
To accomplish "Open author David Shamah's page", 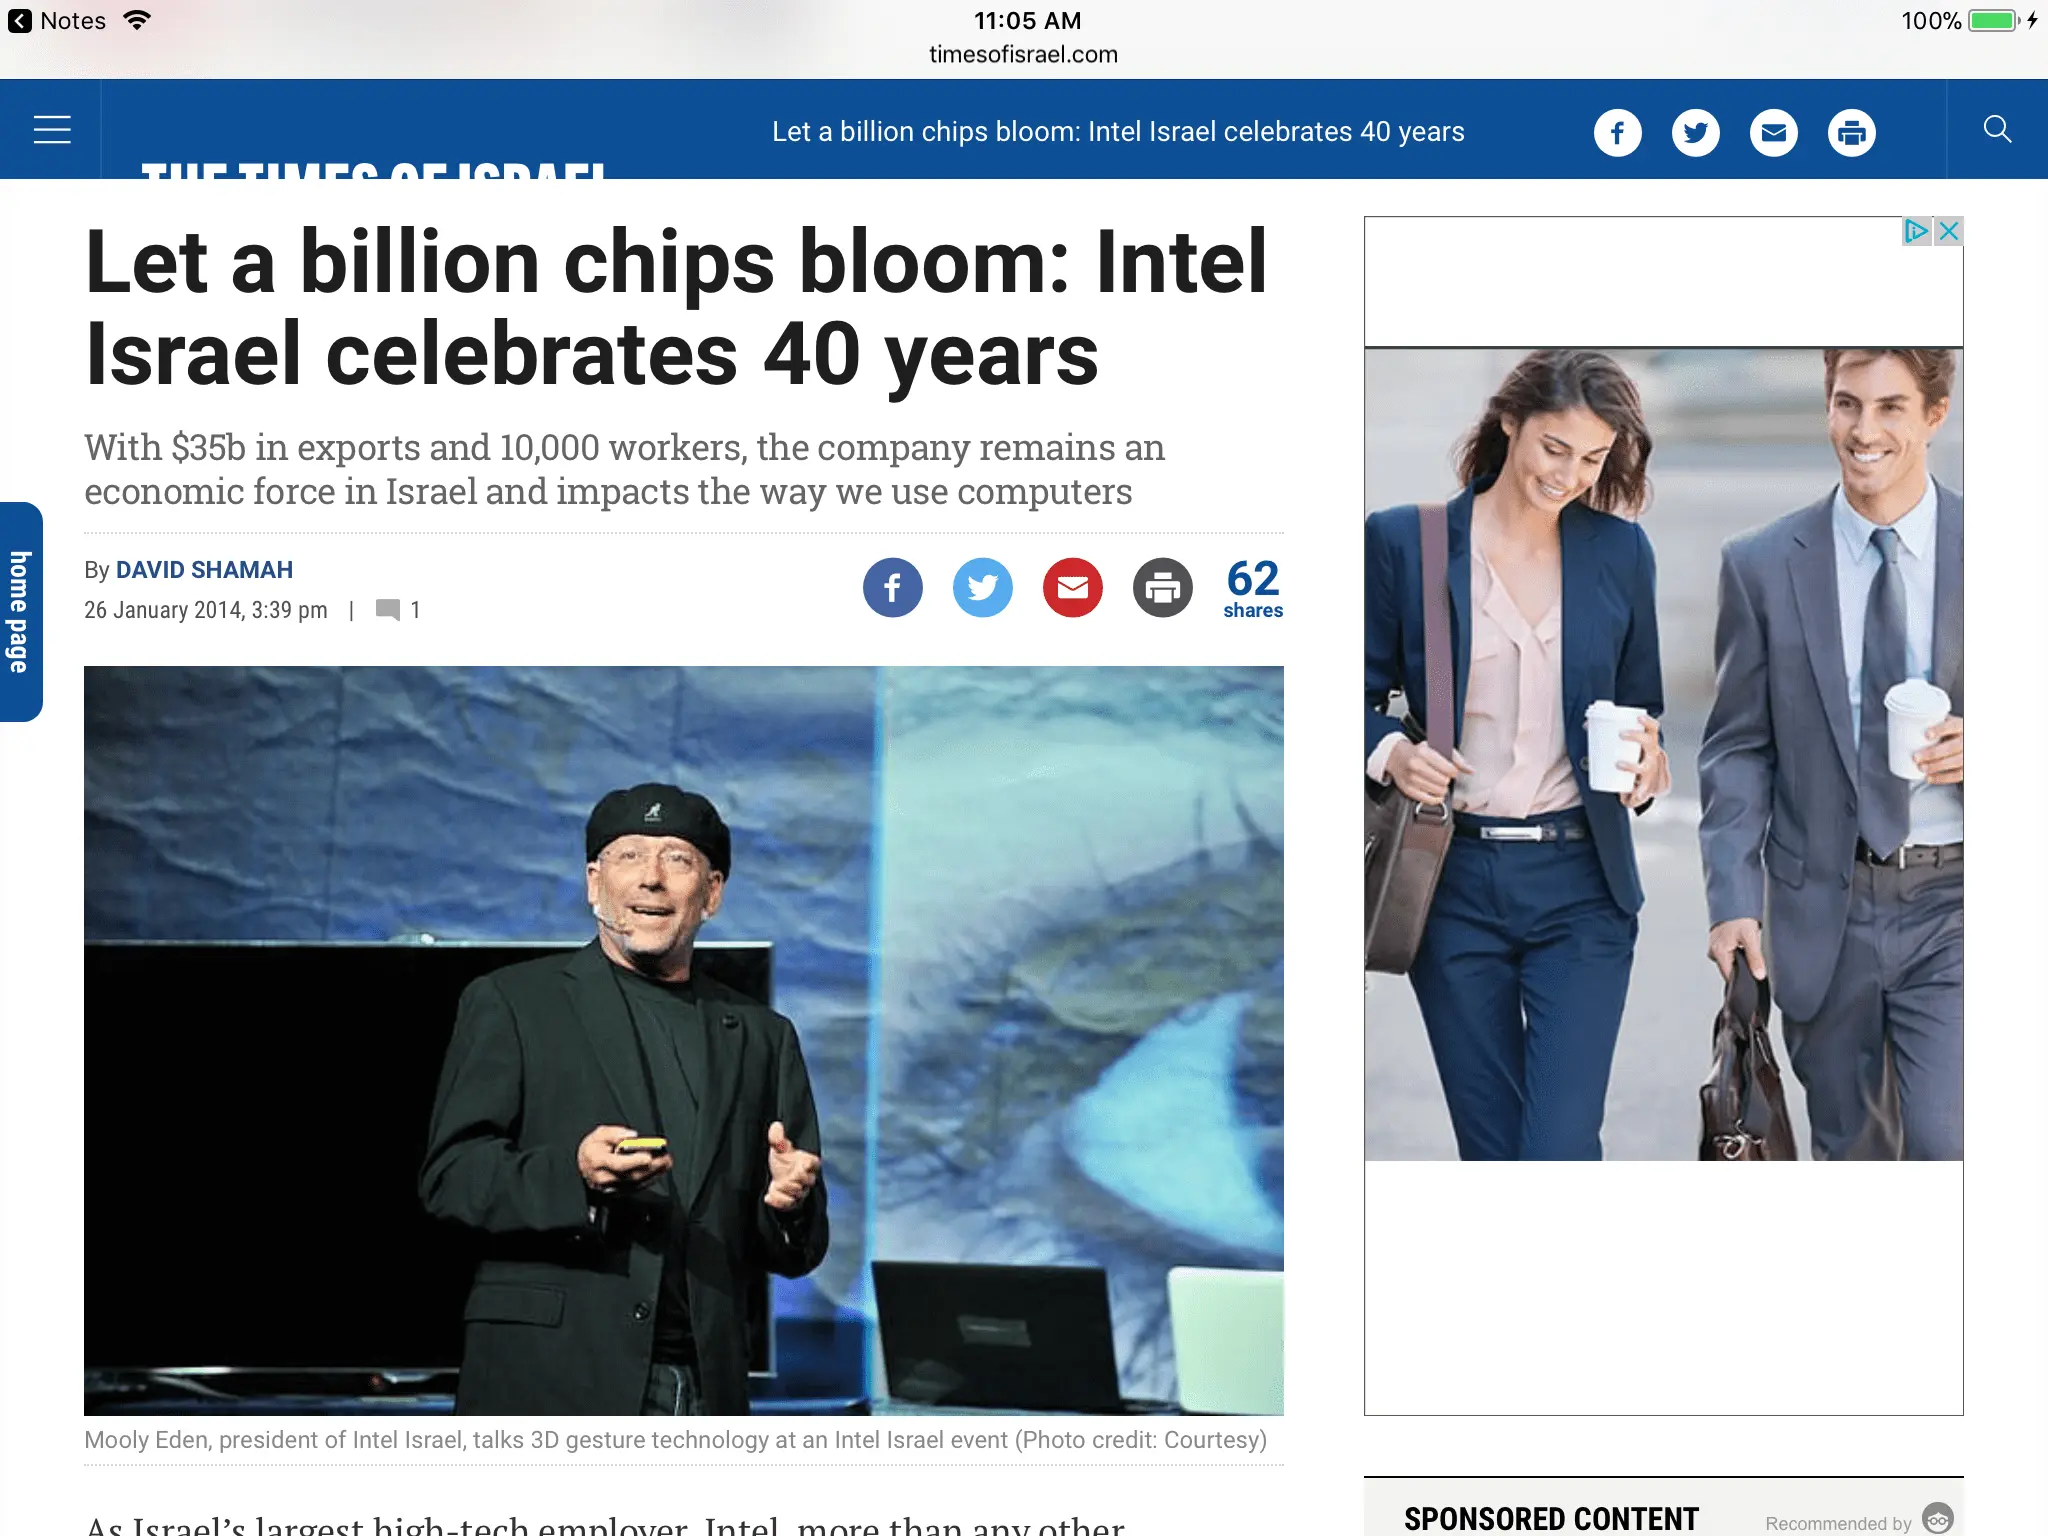I will pyautogui.click(x=204, y=570).
